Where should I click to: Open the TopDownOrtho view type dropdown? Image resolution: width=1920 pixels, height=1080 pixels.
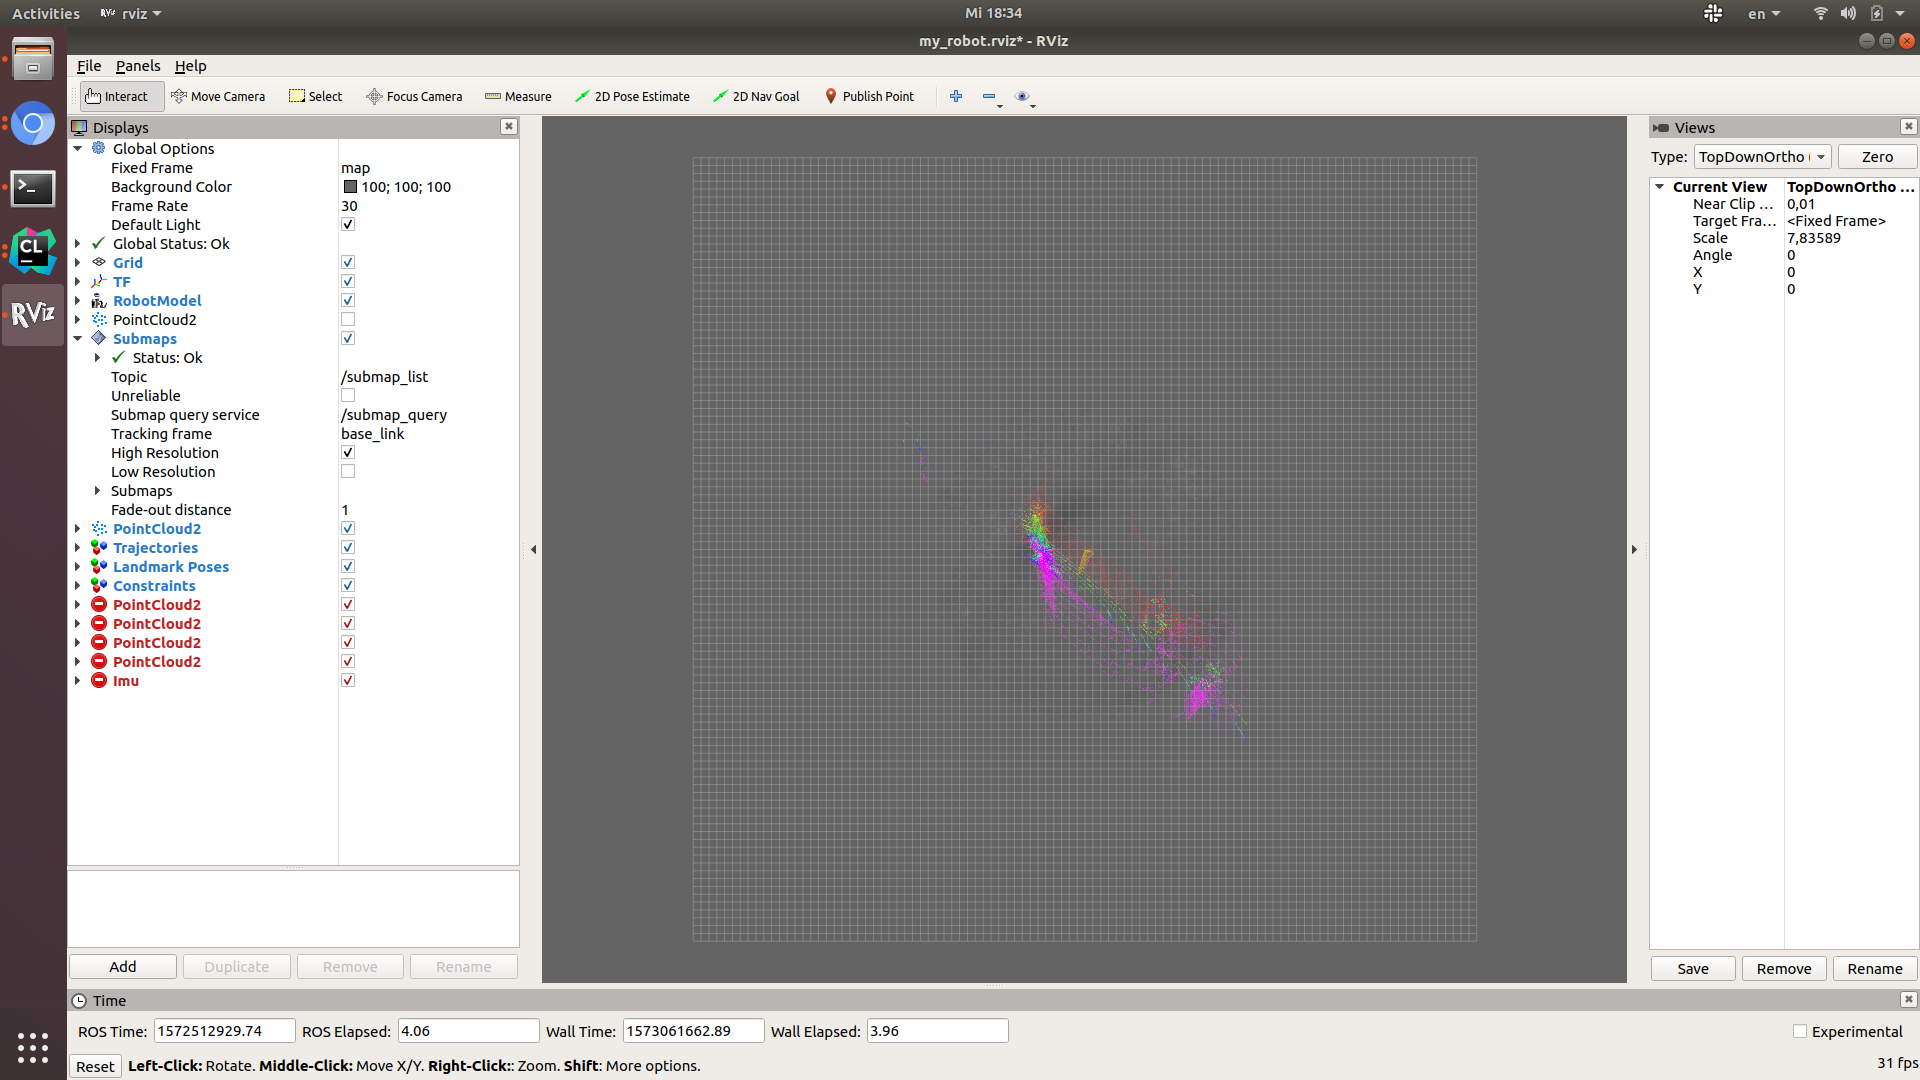[x=1761, y=156]
